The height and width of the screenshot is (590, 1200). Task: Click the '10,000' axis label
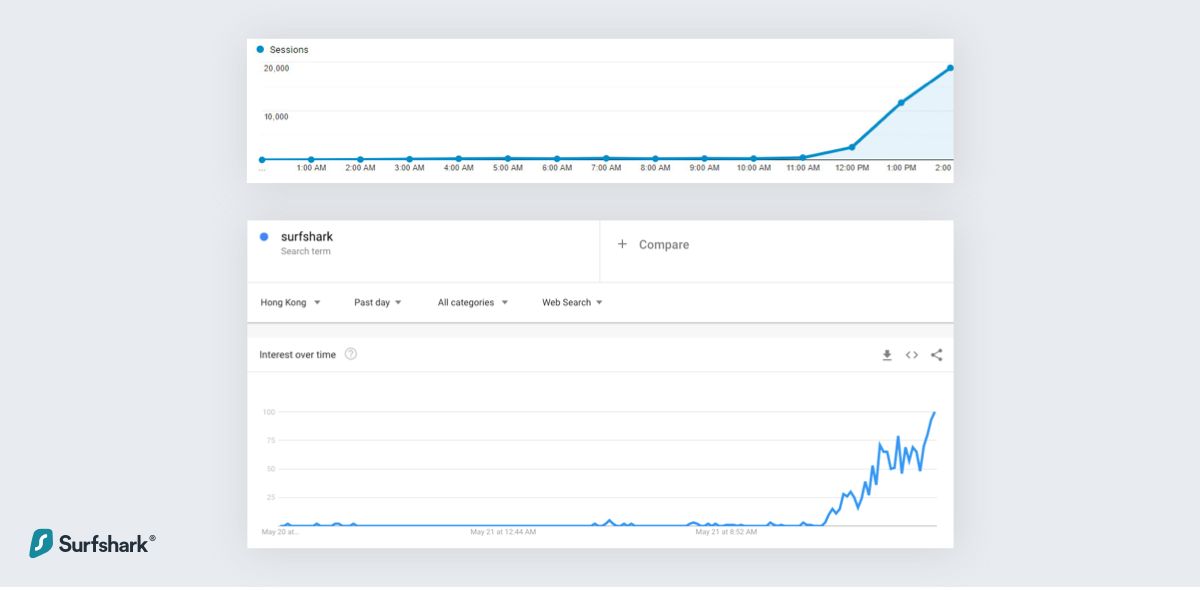276,116
